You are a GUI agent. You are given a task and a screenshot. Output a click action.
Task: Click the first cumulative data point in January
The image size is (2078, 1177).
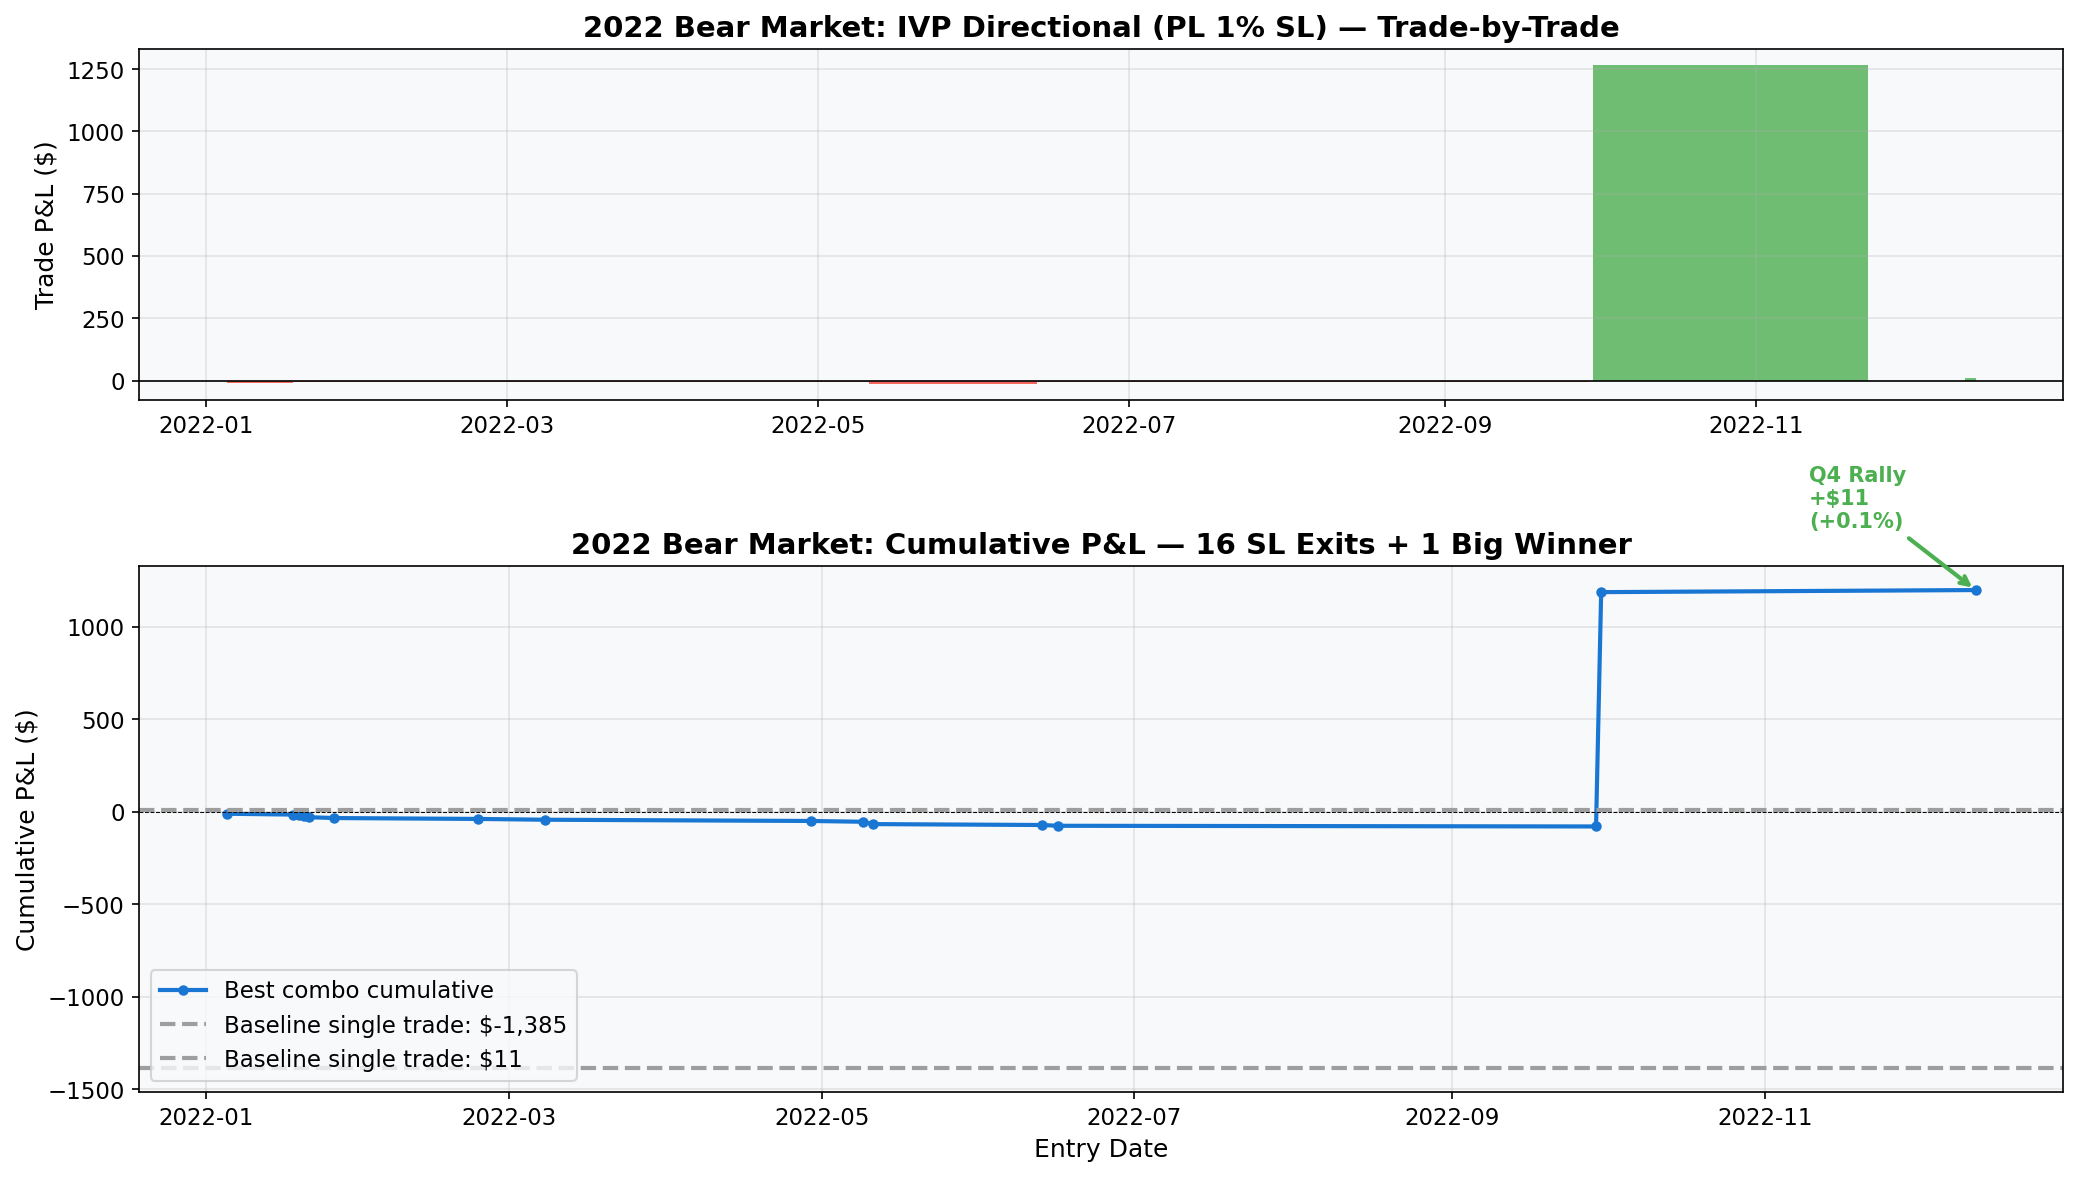(x=227, y=814)
